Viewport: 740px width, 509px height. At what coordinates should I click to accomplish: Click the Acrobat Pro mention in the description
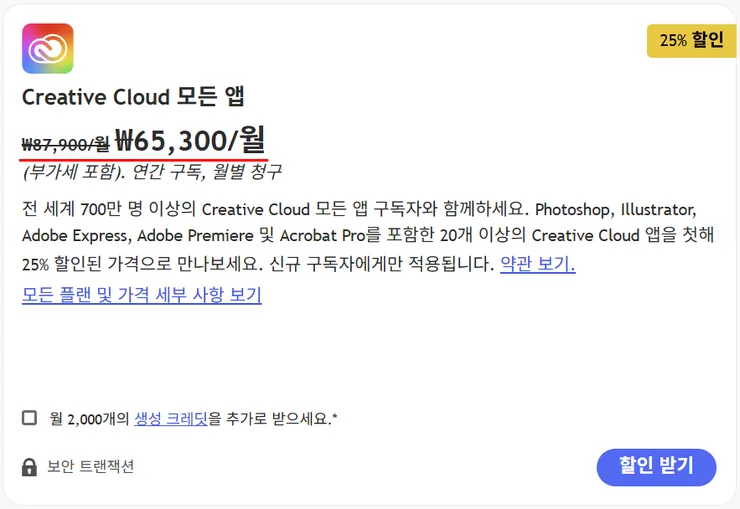coord(322,235)
